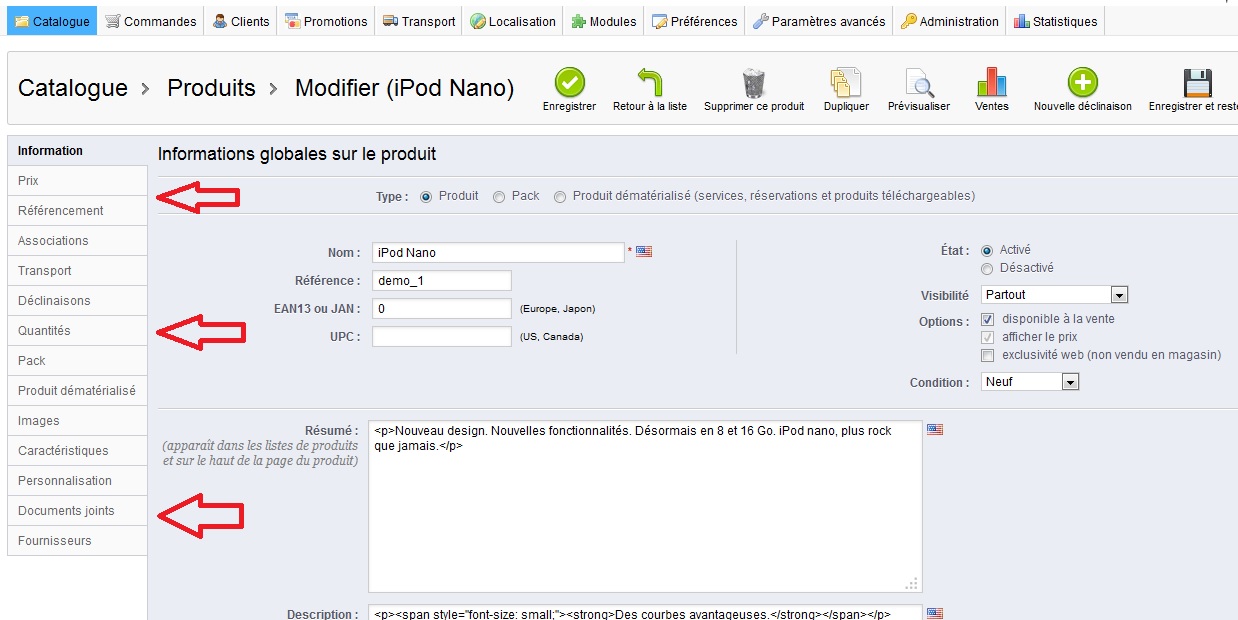Select the Associations side tab
1238x620 pixels.
point(77,241)
